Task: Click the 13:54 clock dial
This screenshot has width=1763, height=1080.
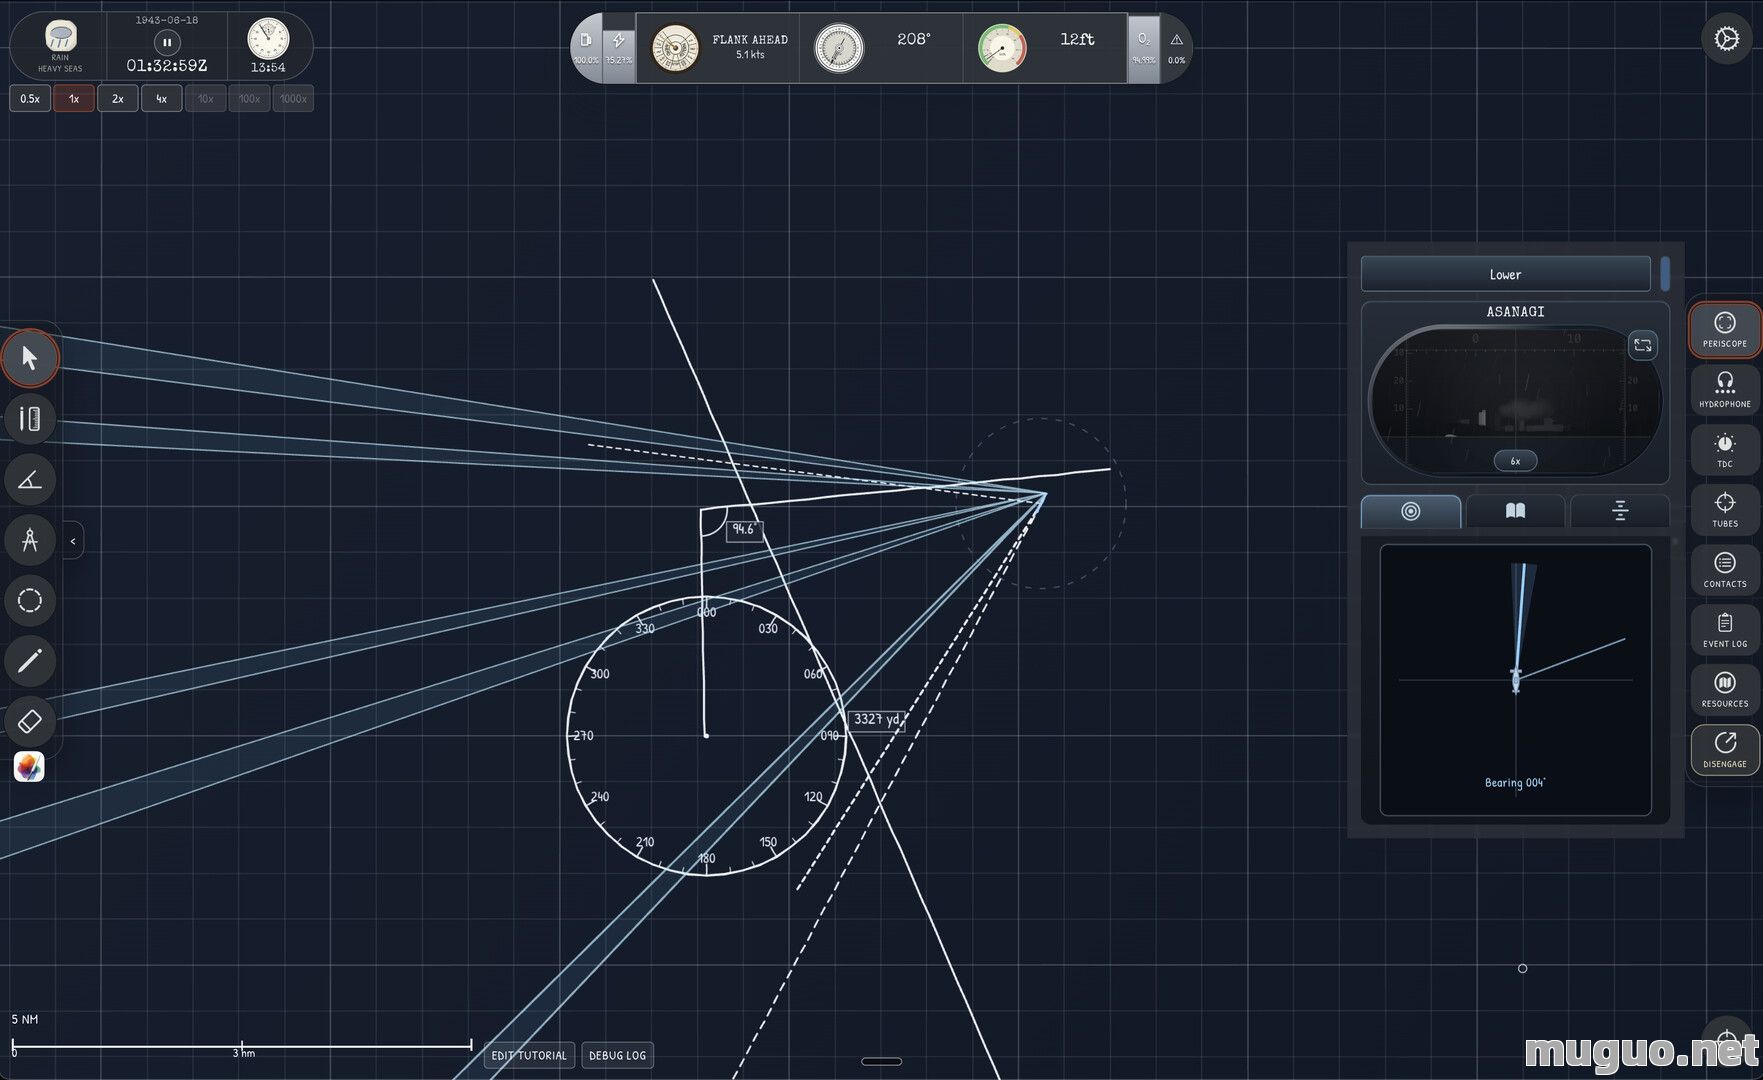Action: pos(268,40)
